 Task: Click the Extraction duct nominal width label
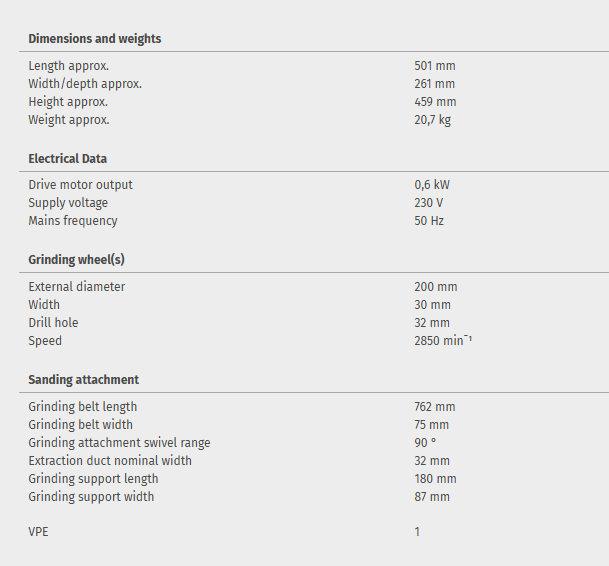click(x=110, y=461)
